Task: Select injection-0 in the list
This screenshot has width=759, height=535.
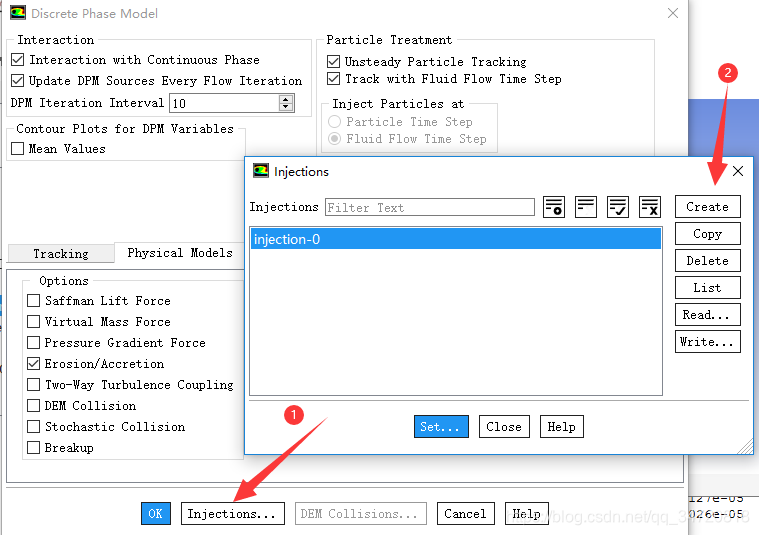Action: click(455, 239)
